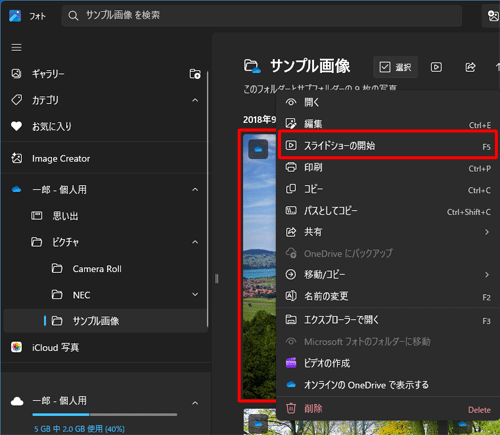Expand the NEC folder
Screen dimensions: 500x435
pos(195,294)
